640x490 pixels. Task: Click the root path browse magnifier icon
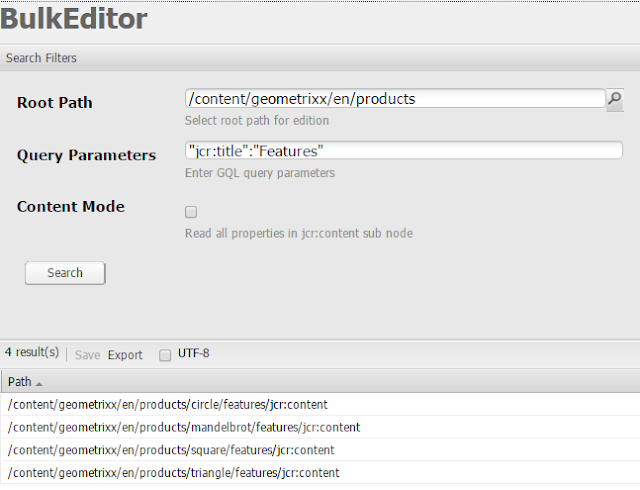point(615,99)
